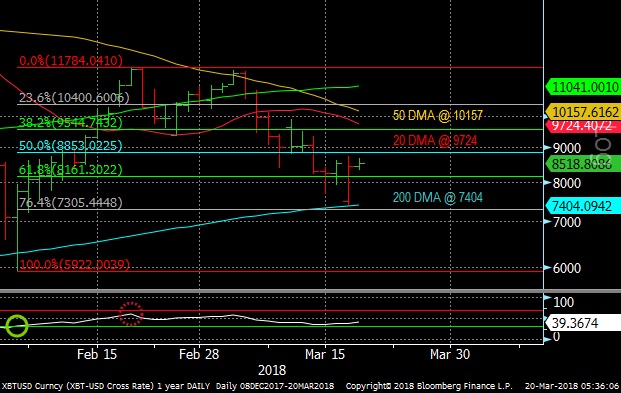Click the green 8518.8086 last price tag

pyautogui.click(x=583, y=164)
